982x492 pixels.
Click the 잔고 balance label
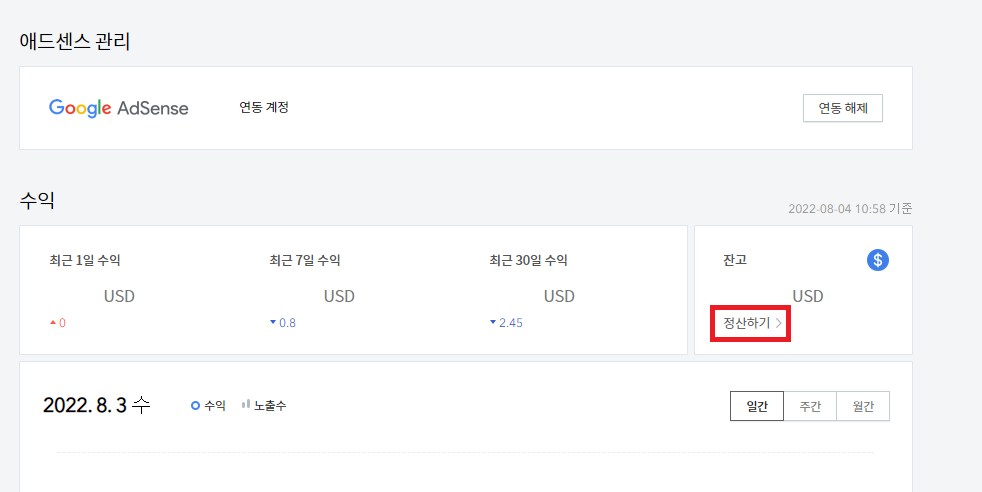coord(735,260)
